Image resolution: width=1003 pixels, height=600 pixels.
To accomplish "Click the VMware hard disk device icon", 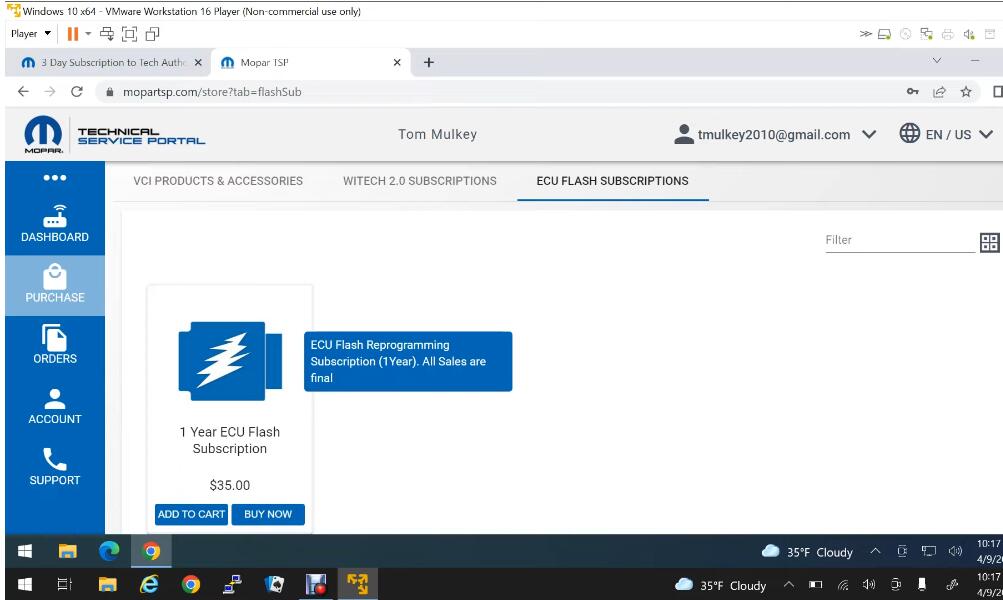I will click(884, 34).
